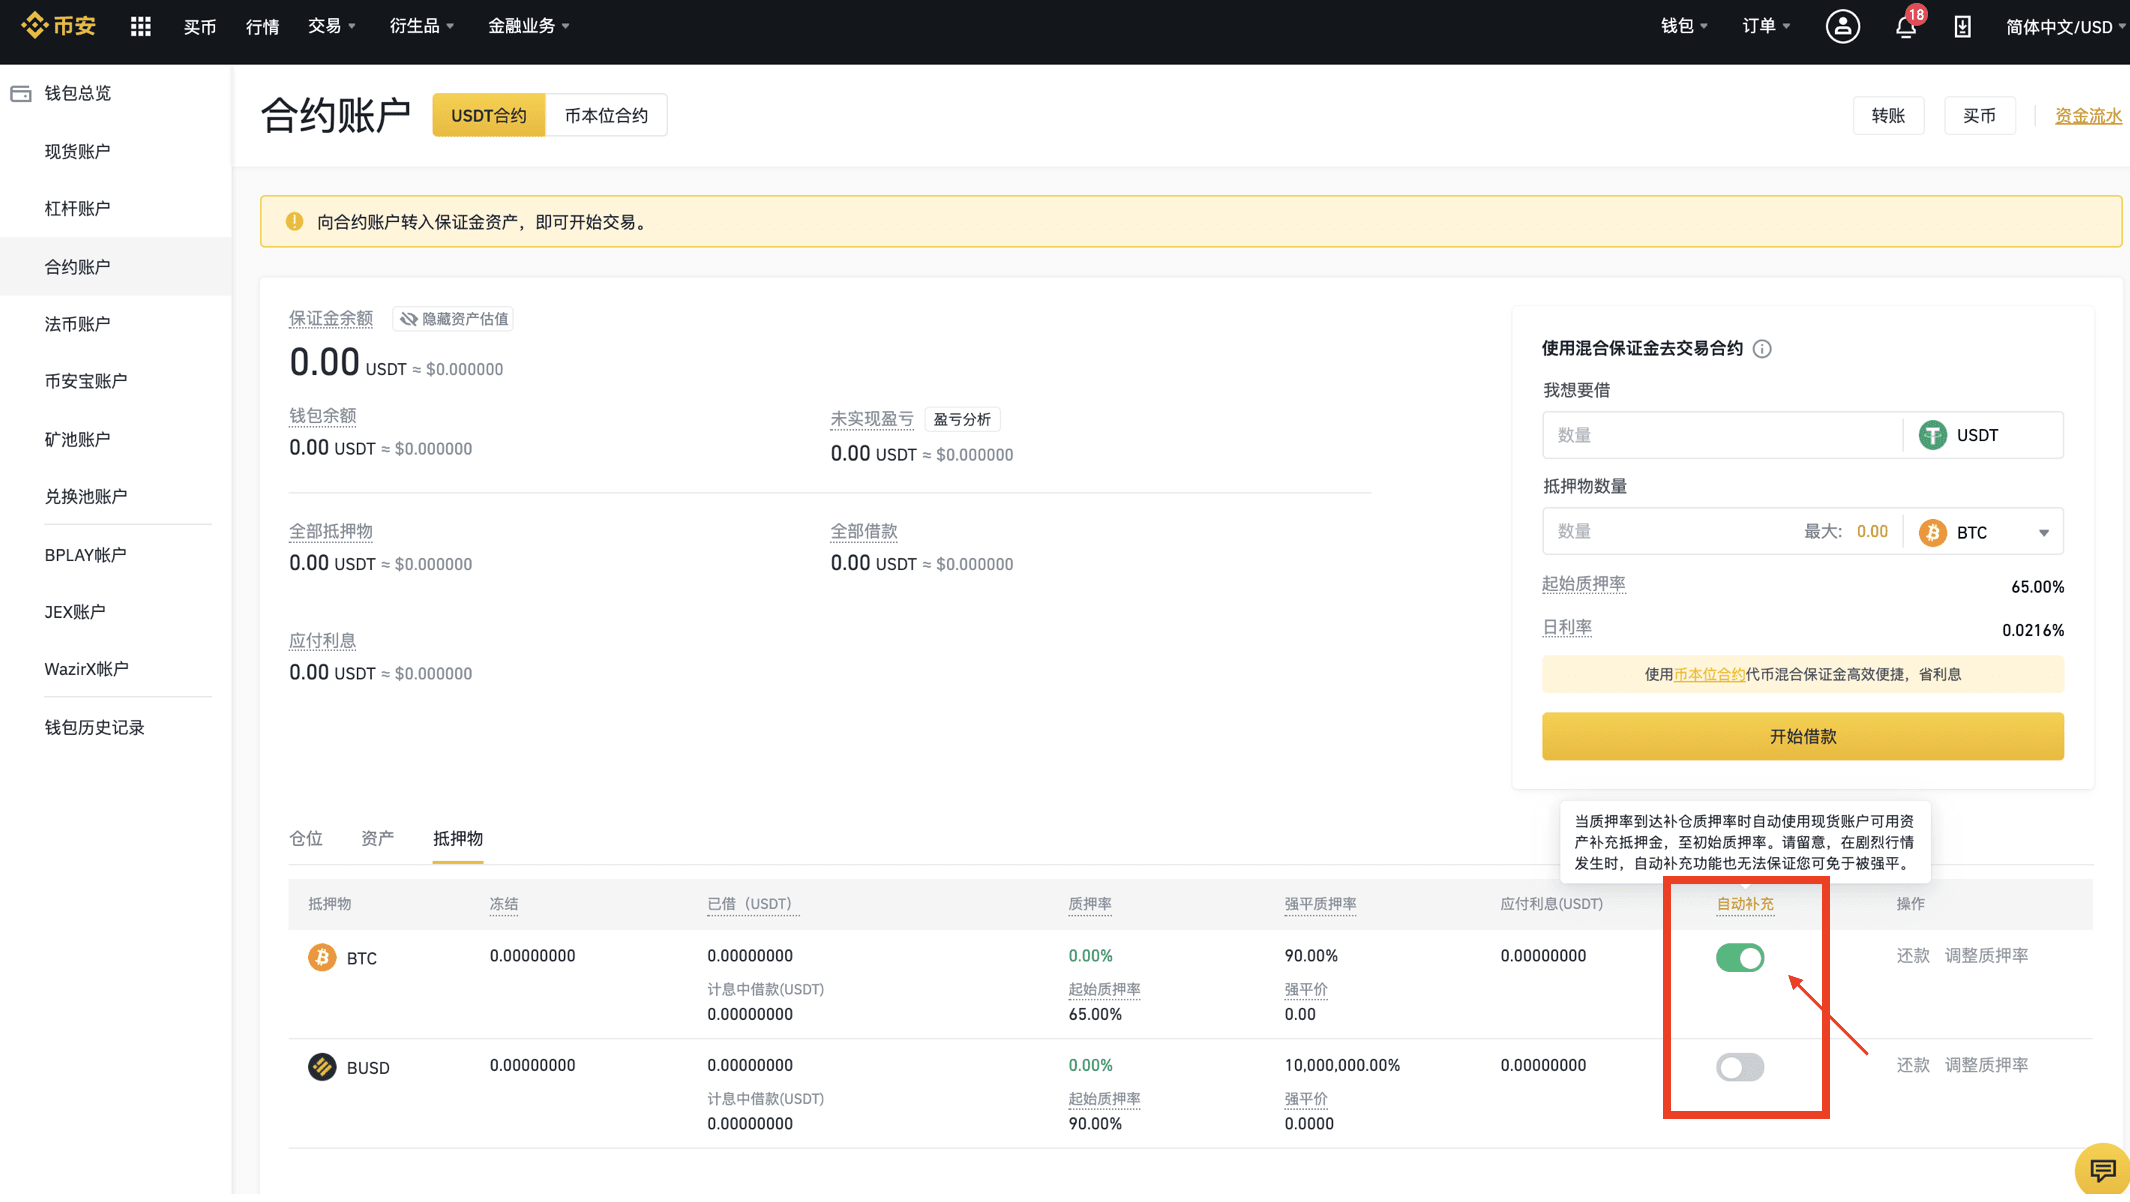The width and height of the screenshot is (2130, 1202).
Task: Open the 订单 dropdown in the header
Action: click(1766, 26)
